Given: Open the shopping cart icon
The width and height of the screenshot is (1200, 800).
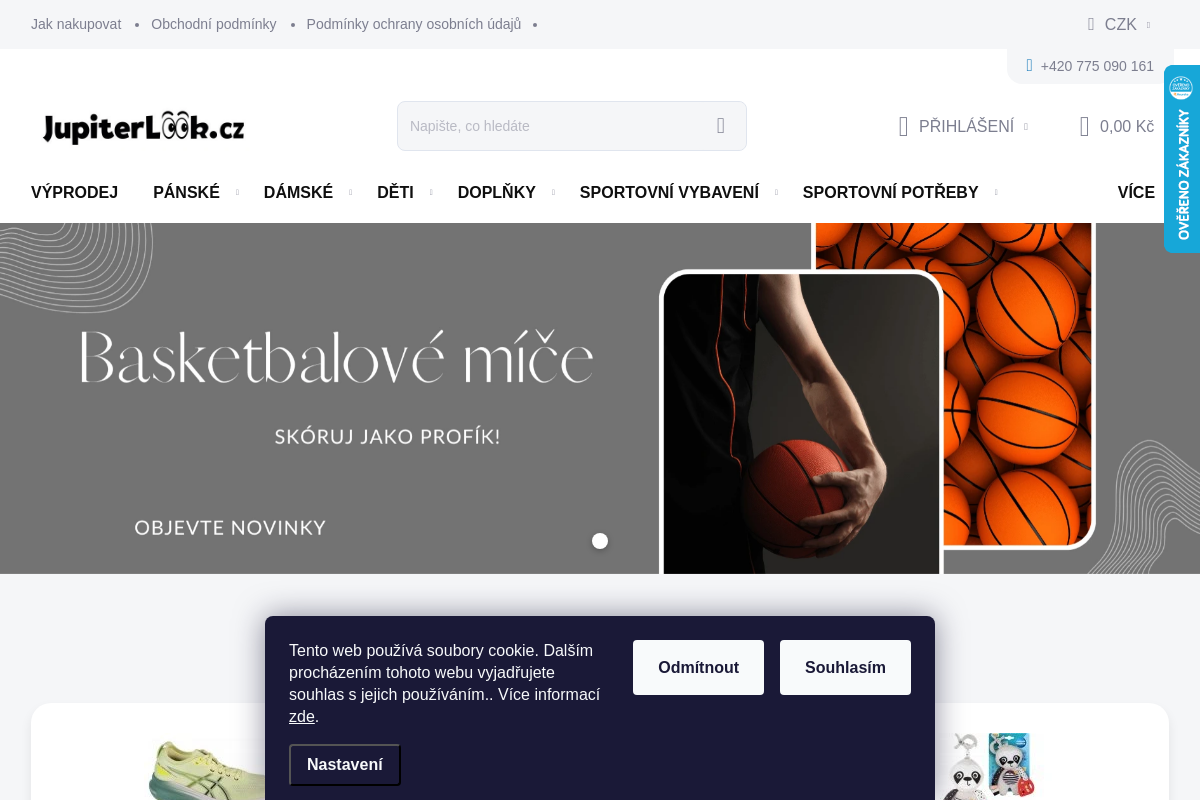Looking at the screenshot, I should pos(1084,126).
